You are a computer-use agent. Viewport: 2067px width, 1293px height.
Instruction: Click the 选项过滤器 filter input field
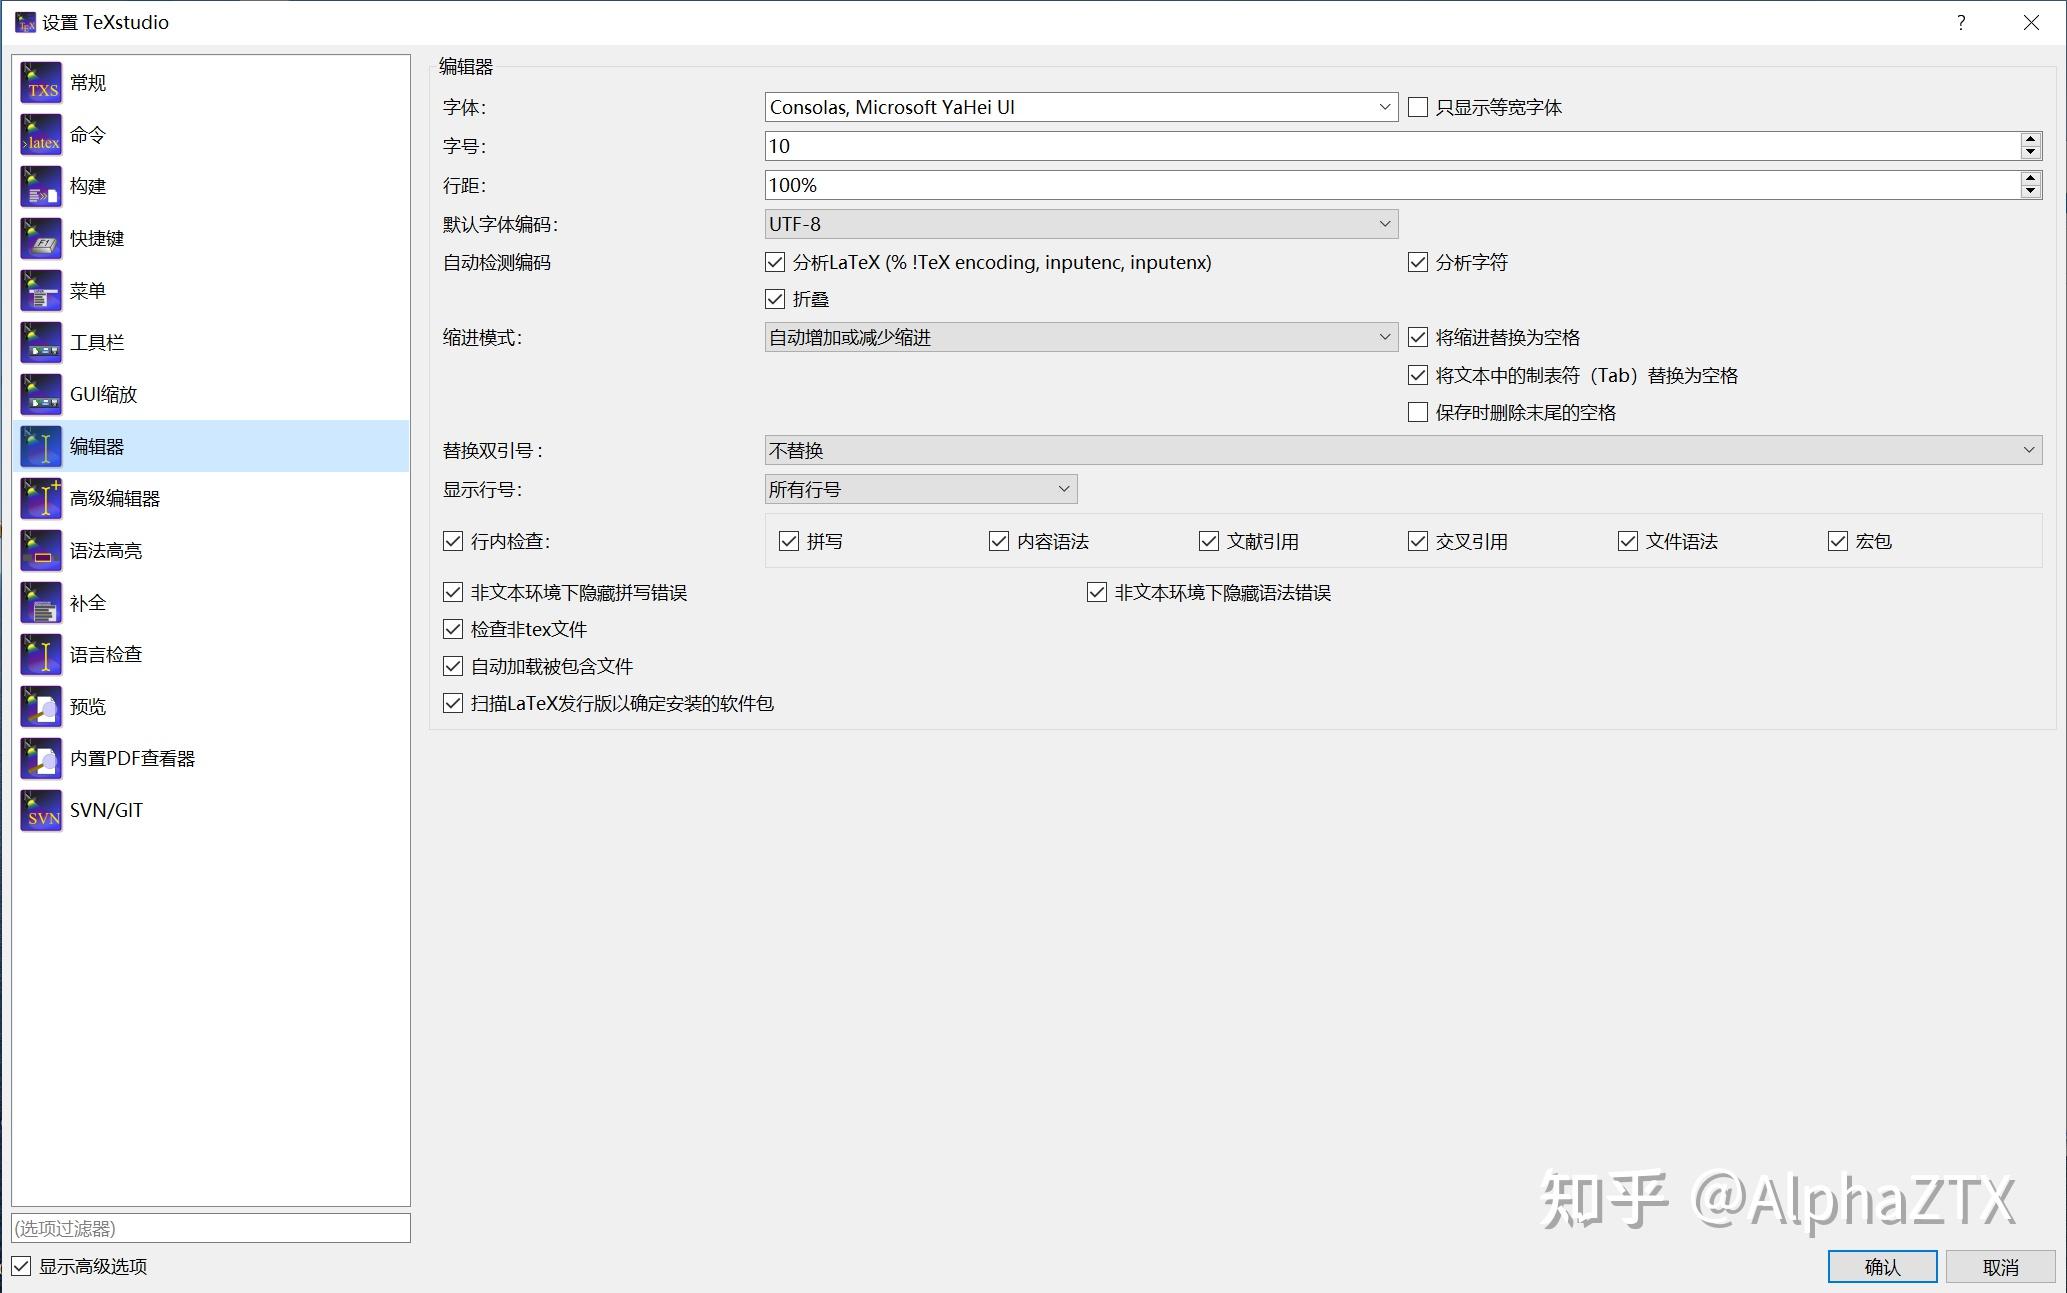(210, 1228)
